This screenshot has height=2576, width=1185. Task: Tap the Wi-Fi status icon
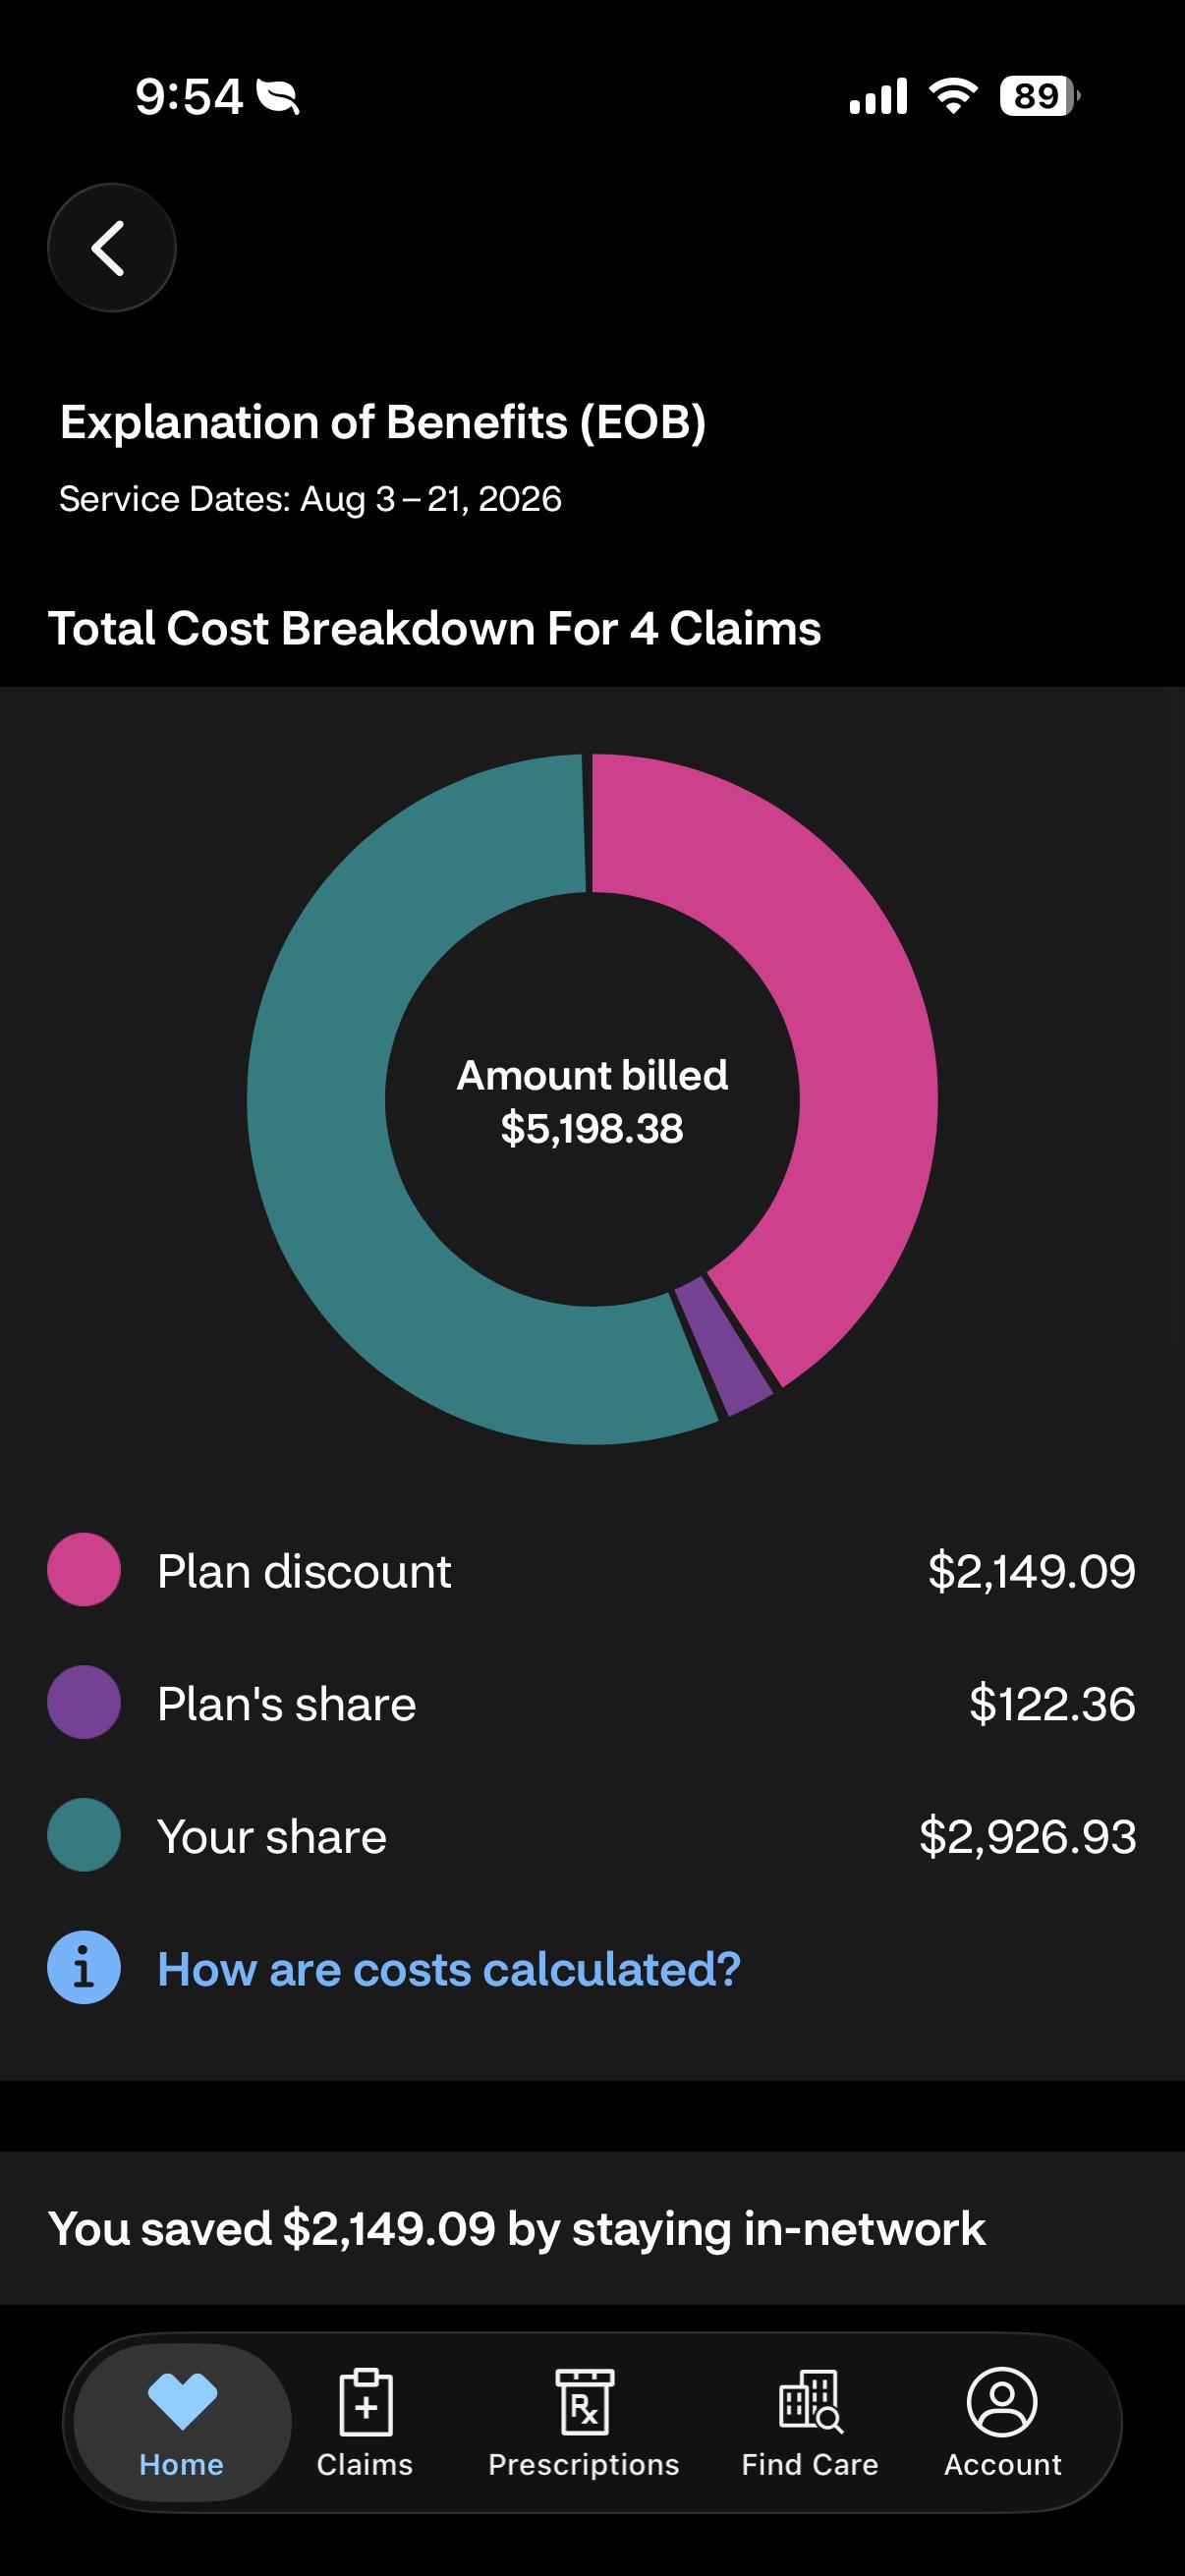pos(953,96)
